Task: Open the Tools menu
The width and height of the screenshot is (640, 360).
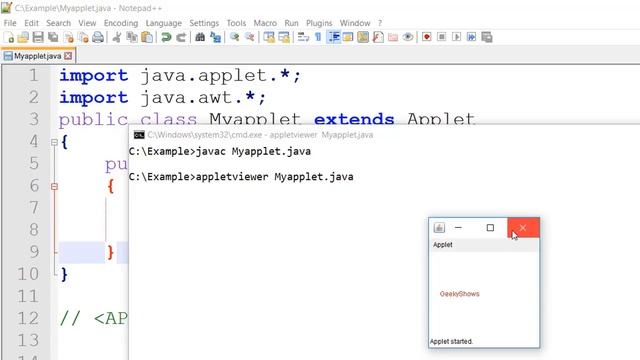Action: coord(236,23)
